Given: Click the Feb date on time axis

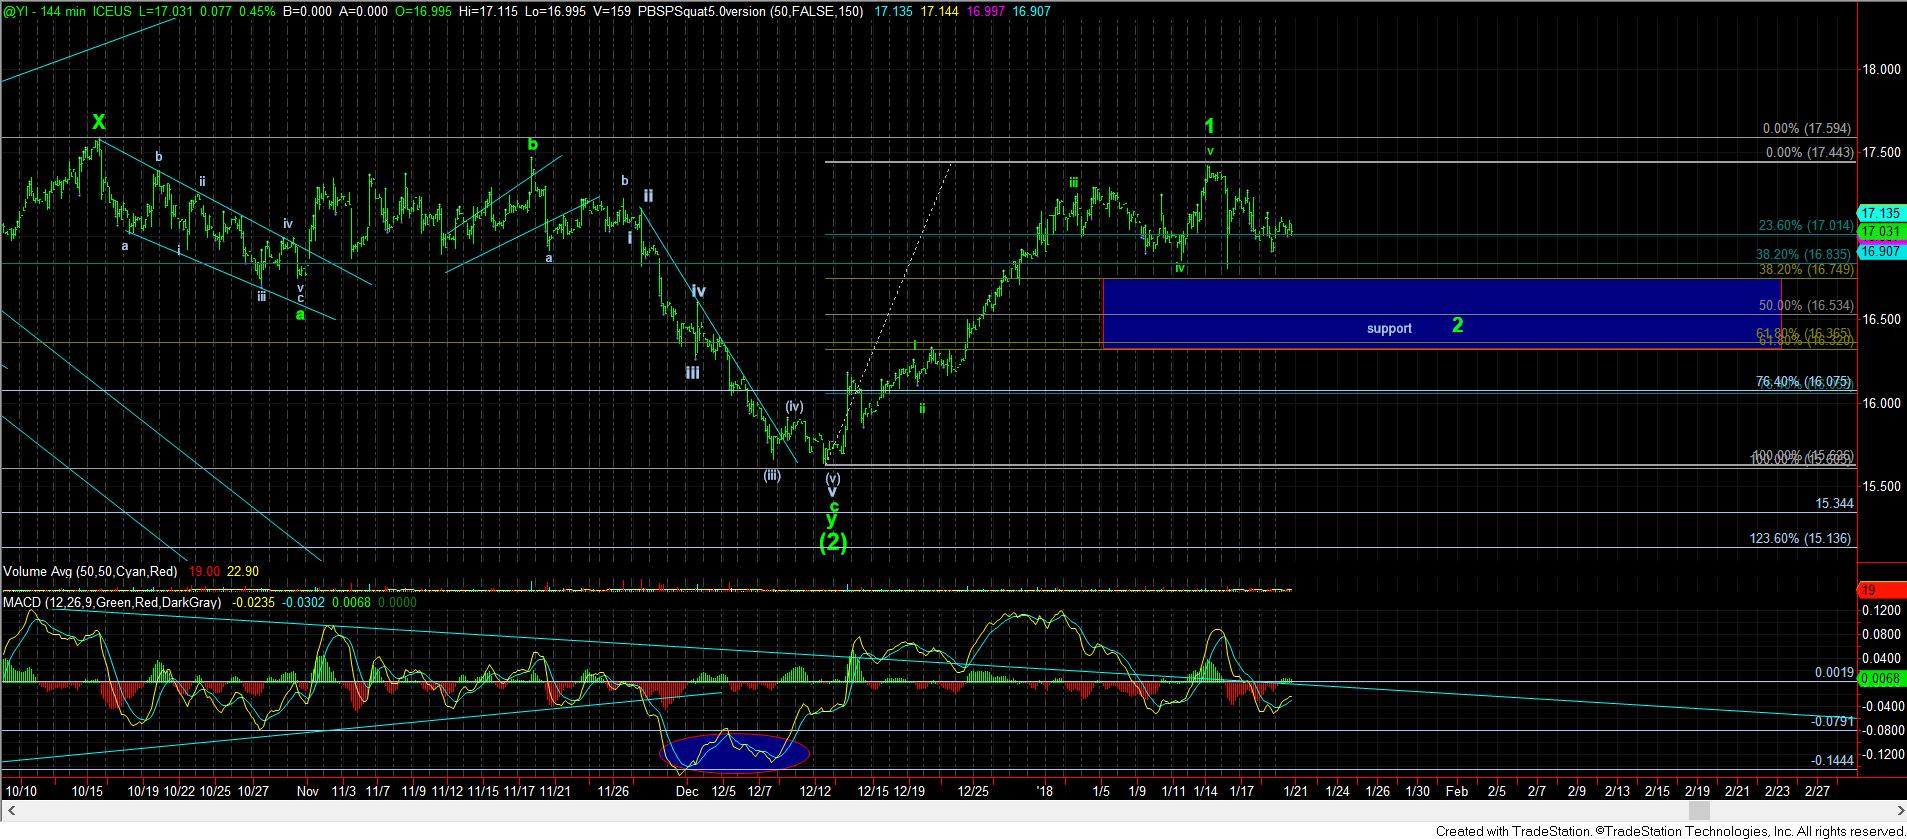Looking at the screenshot, I should (x=1456, y=791).
